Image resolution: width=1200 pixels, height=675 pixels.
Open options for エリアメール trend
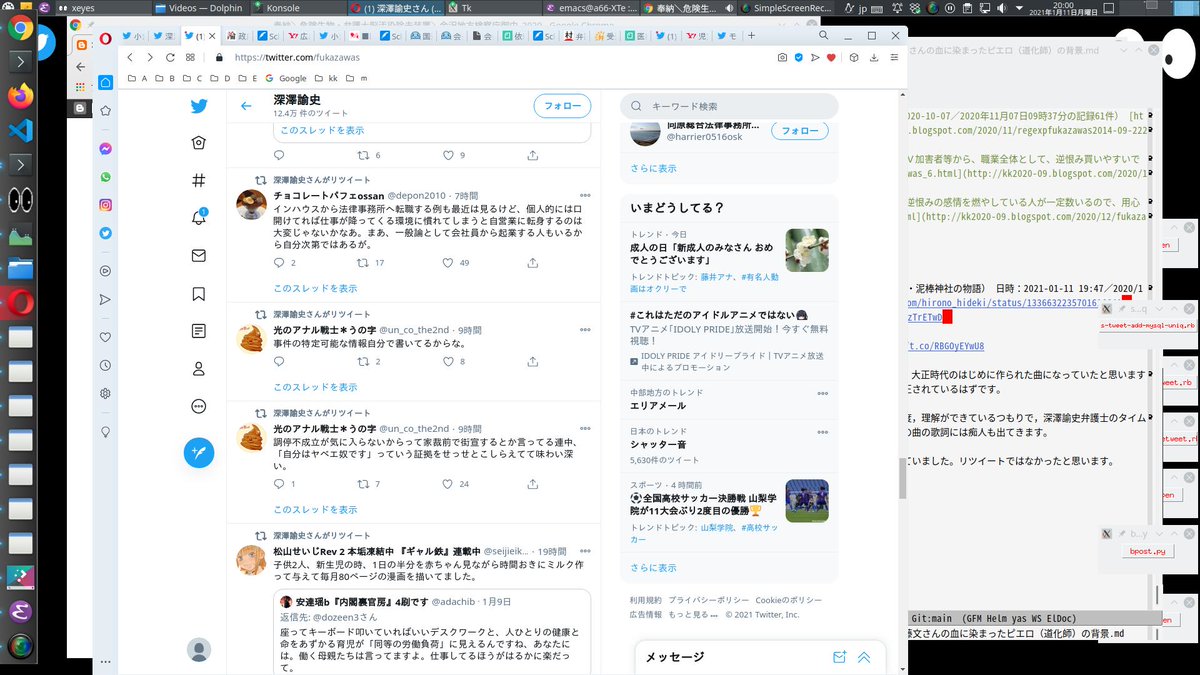(823, 393)
